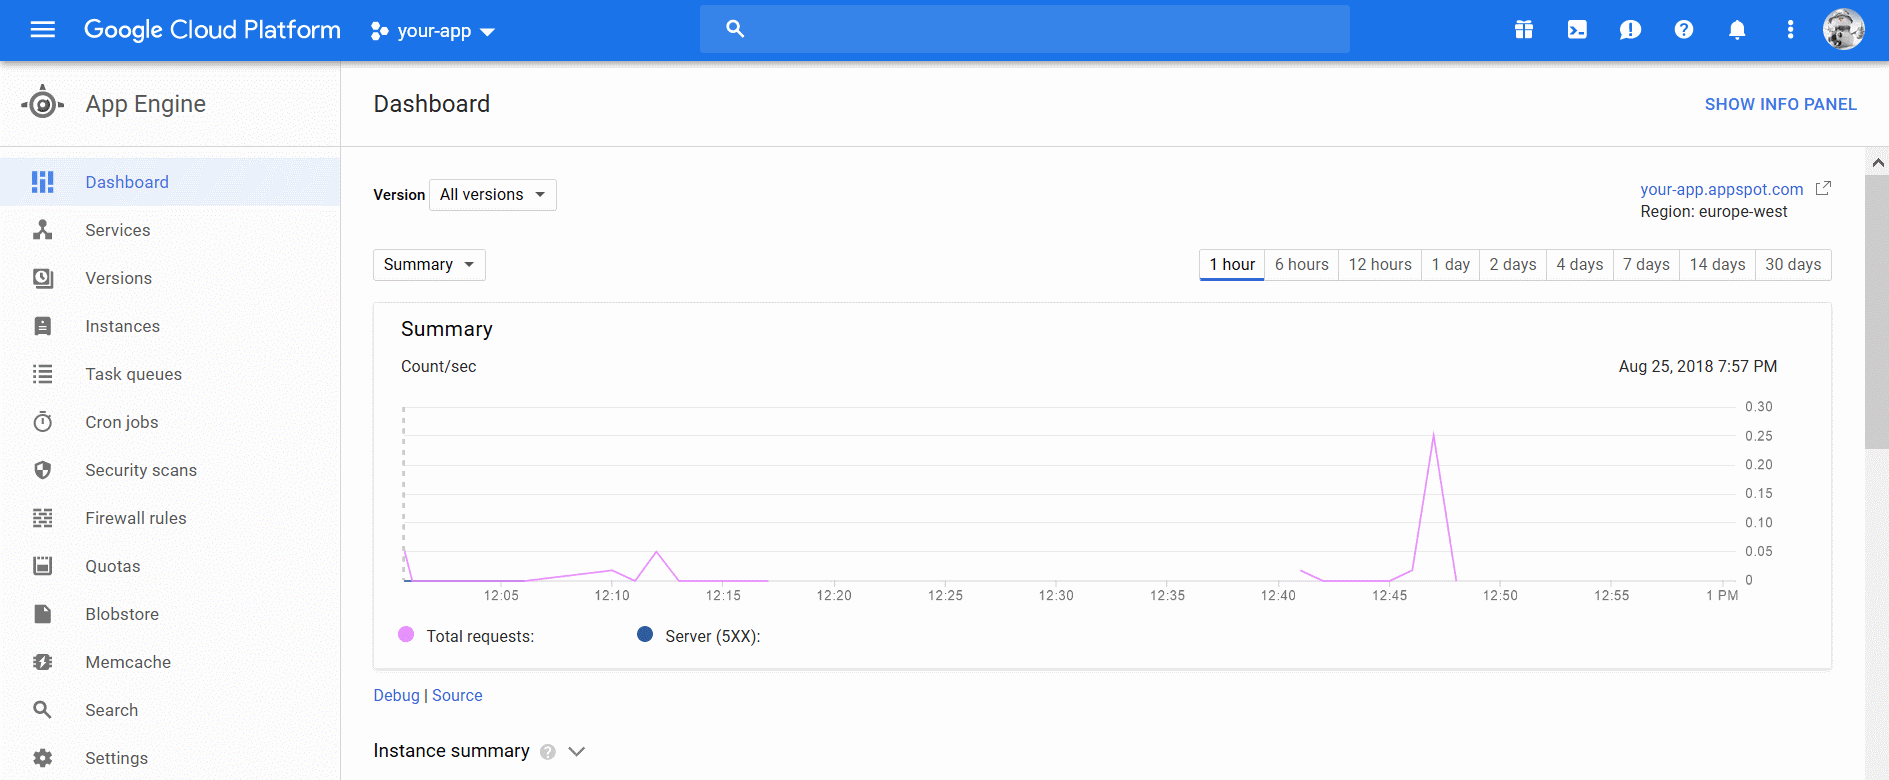The image size is (1889, 780).
Task: Open the your-app project selector
Action: pos(432,31)
